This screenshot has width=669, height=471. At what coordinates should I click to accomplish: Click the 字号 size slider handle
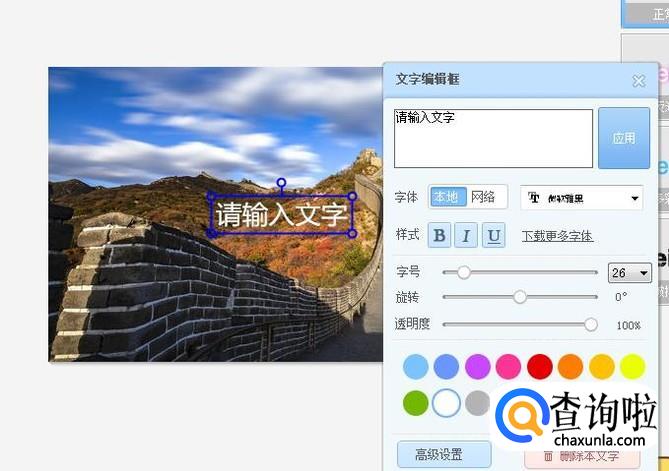[463, 272]
